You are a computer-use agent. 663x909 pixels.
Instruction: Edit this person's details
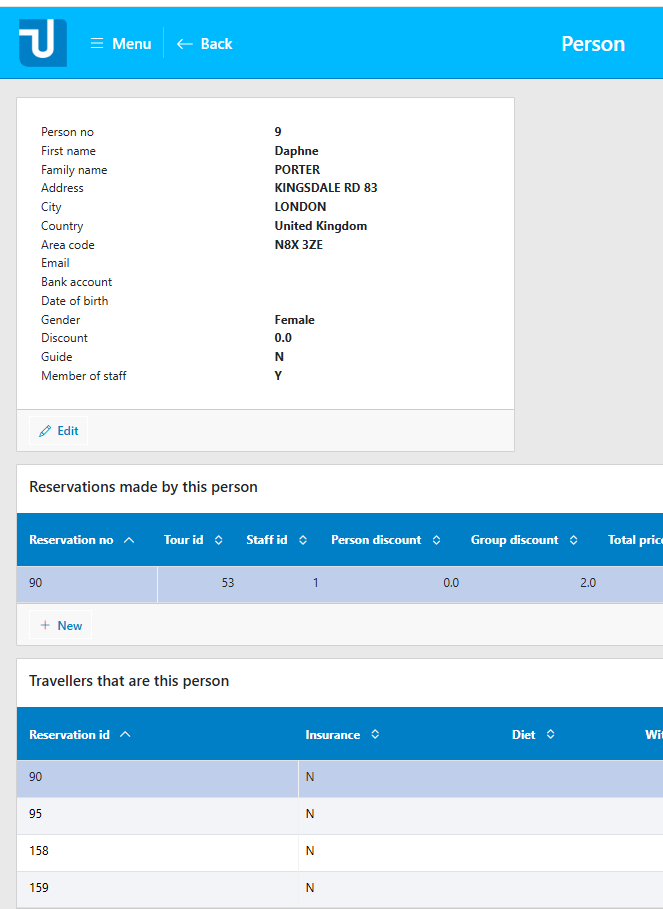click(59, 431)
